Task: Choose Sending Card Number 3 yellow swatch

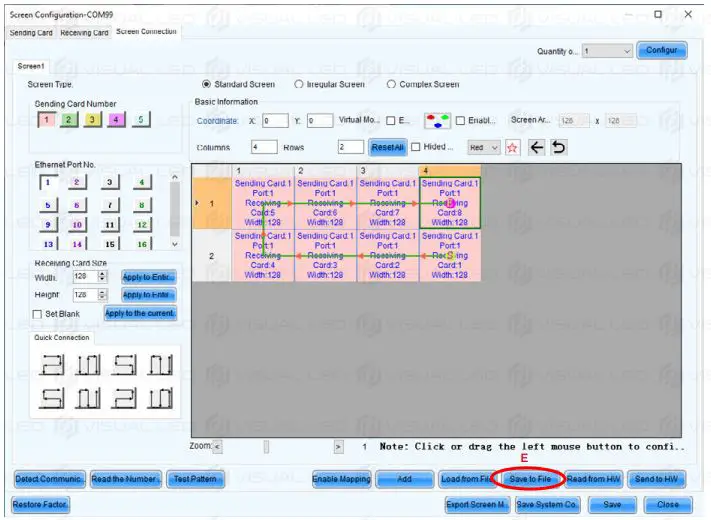Action: [x=92, y=120]
